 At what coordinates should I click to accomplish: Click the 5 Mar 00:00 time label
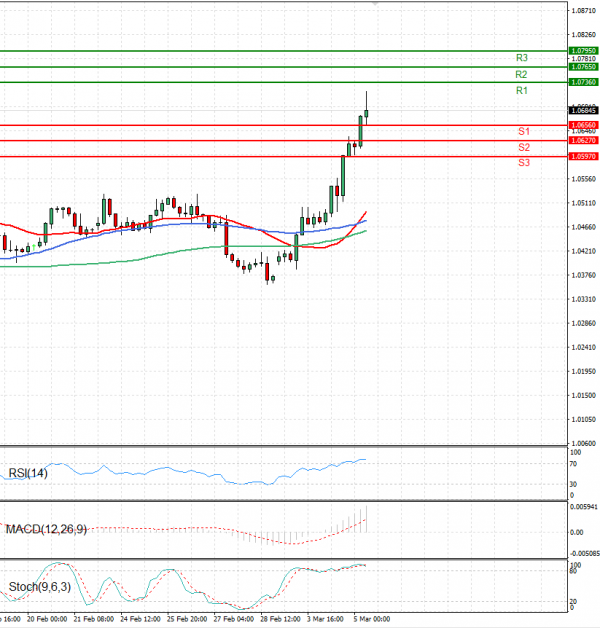[x=372, y=619]
